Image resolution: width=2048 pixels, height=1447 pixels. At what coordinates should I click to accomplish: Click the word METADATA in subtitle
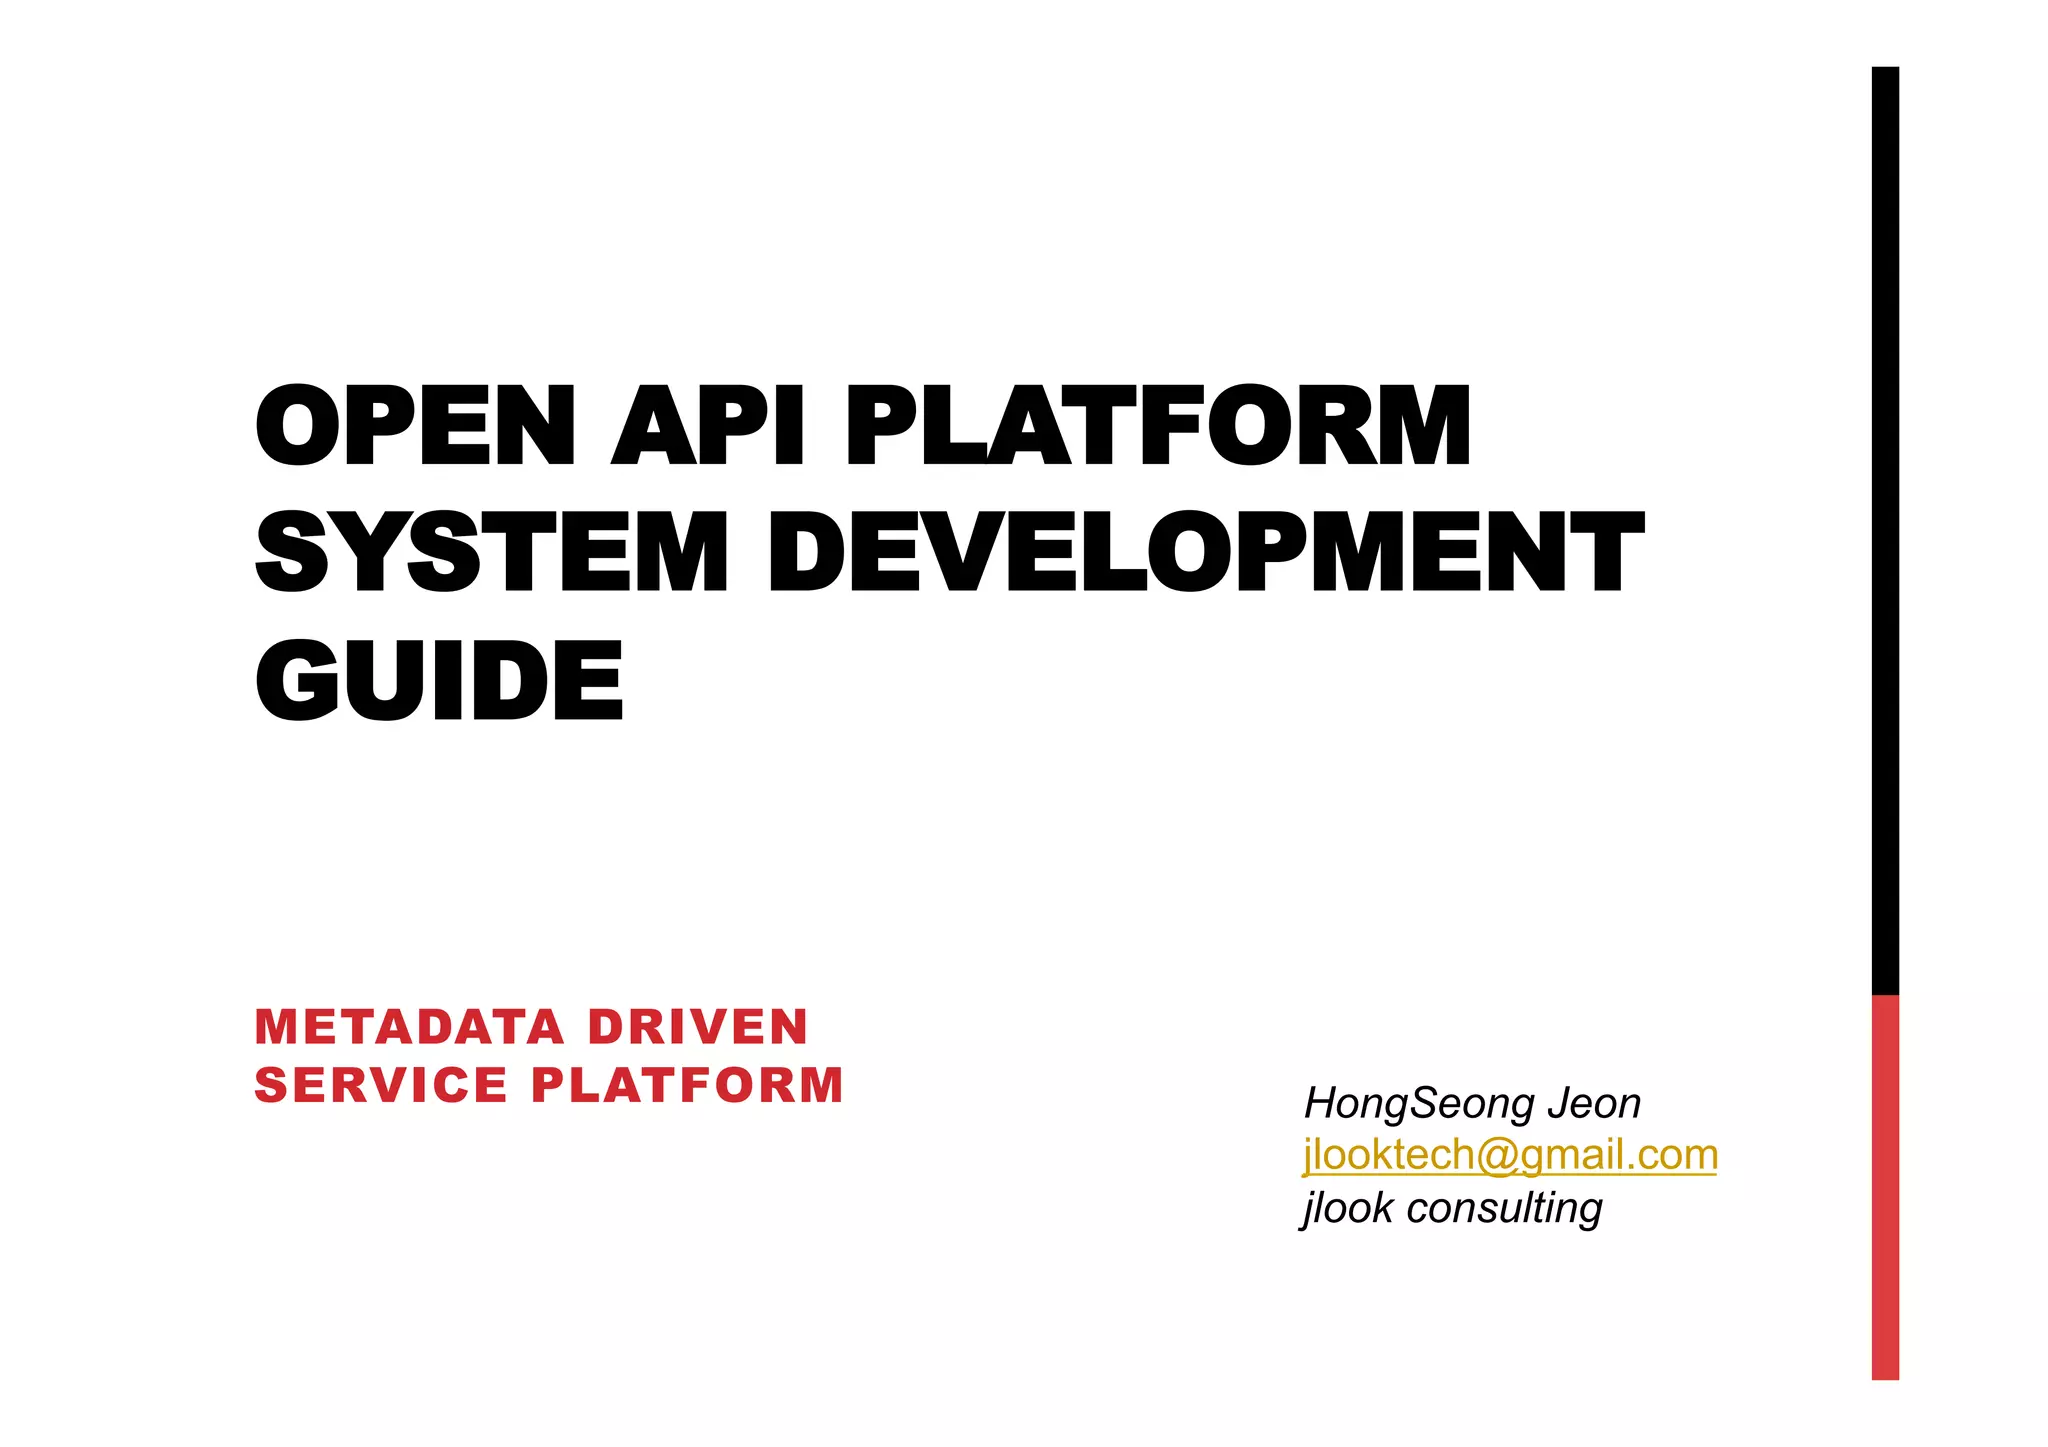point(408,1027)
